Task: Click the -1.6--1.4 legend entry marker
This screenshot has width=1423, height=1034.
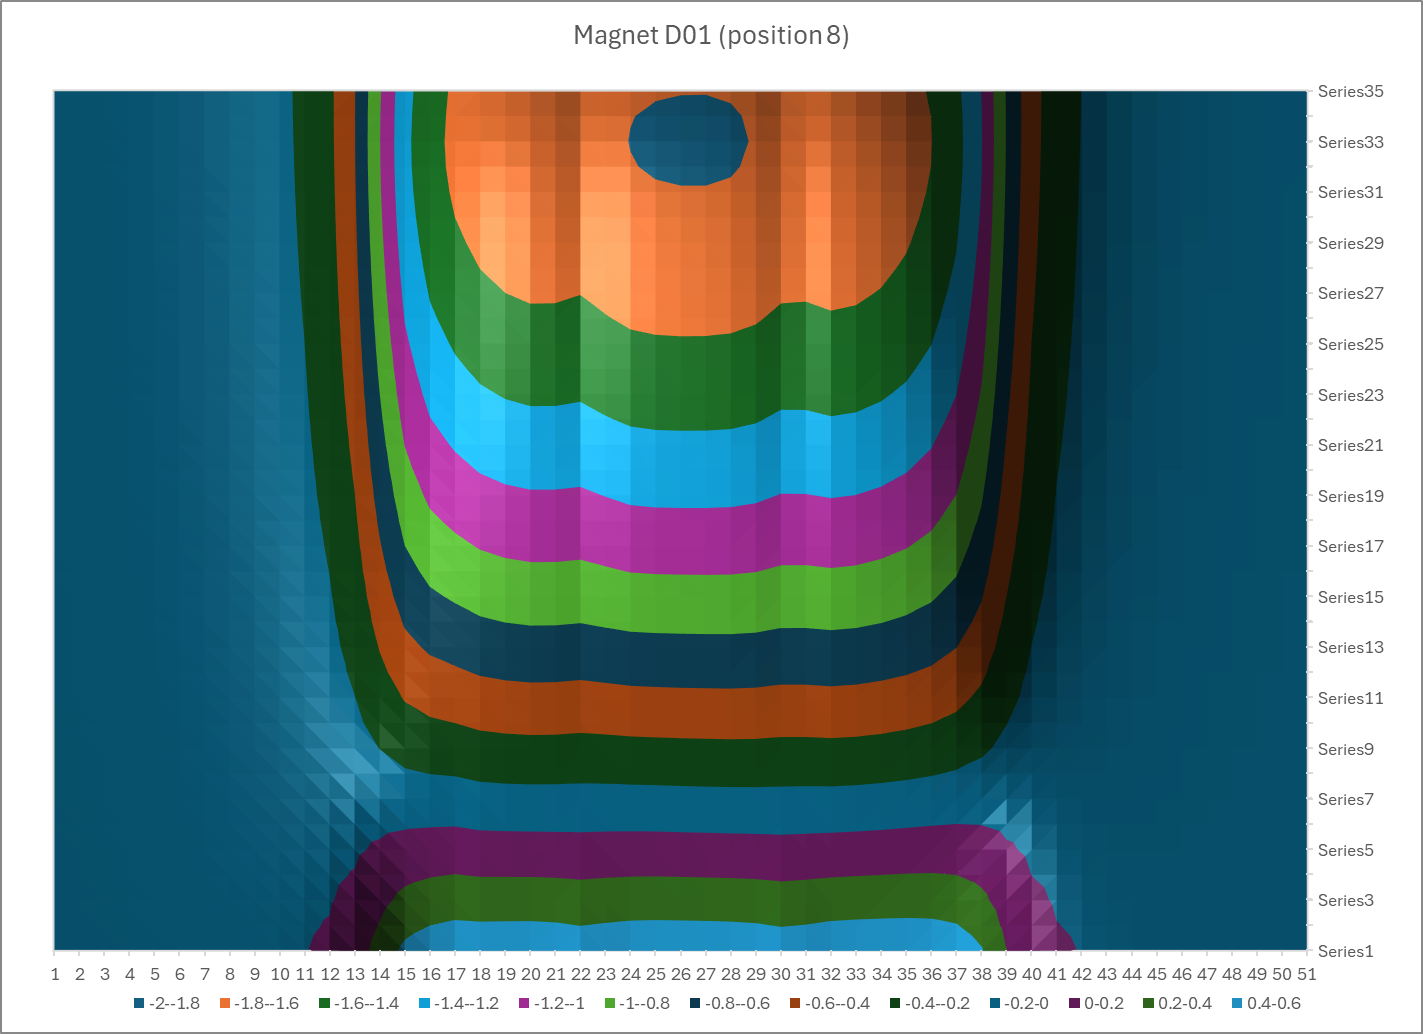Action: pyautogui.click(x=324, y=1003)
